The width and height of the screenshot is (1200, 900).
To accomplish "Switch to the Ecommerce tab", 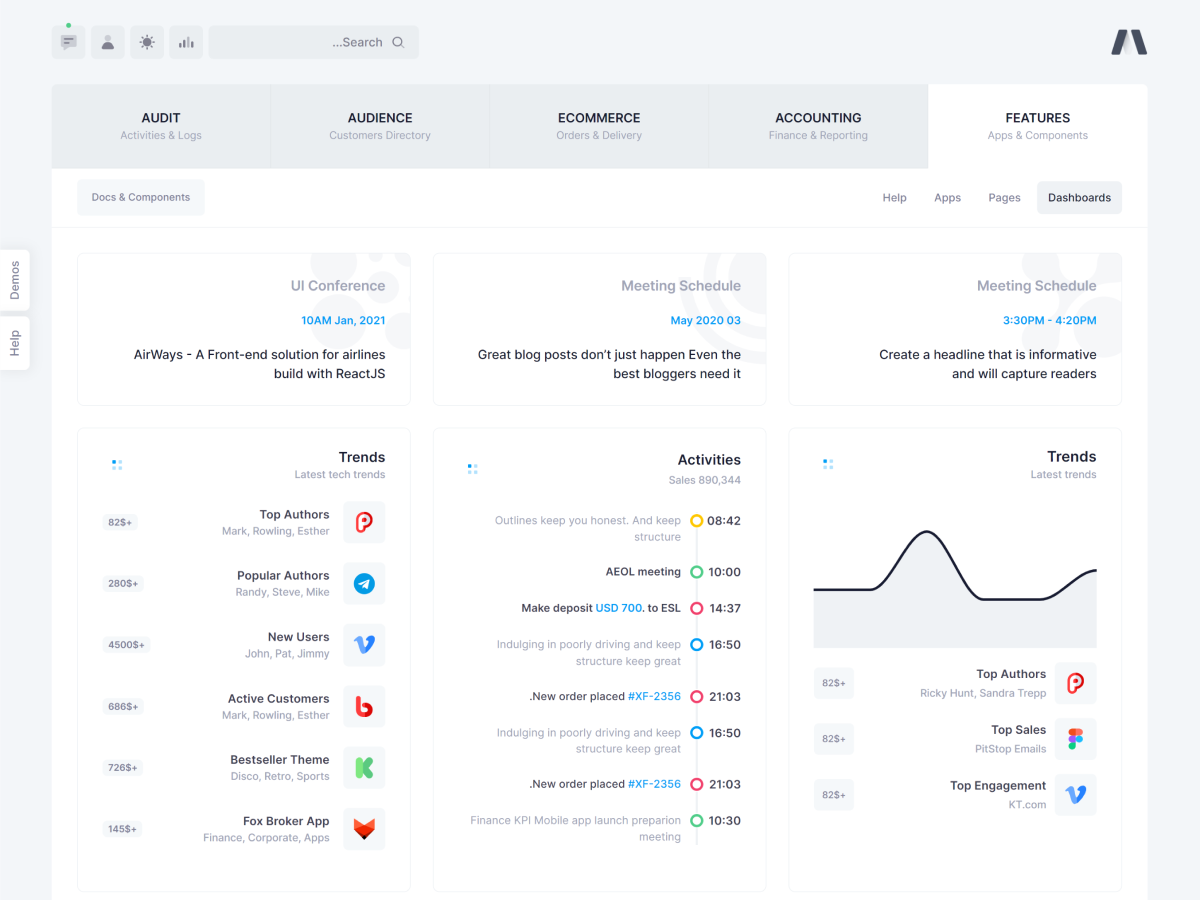I will pyautogui.click(x=599, y=126).
